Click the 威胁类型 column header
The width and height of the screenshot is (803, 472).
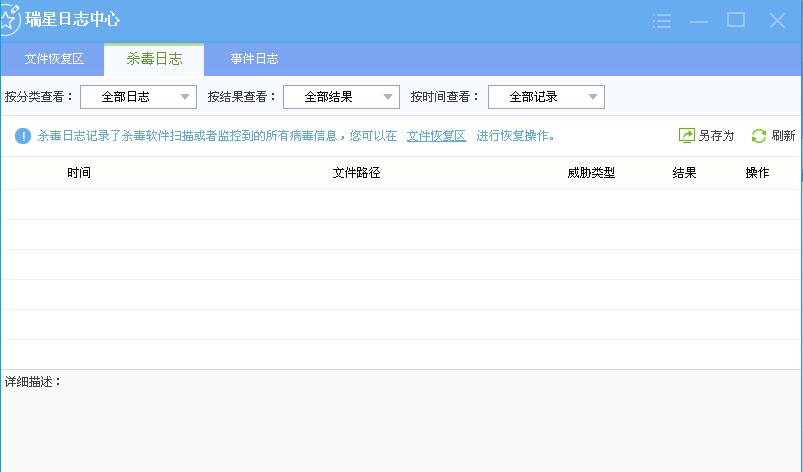point(591,173)
